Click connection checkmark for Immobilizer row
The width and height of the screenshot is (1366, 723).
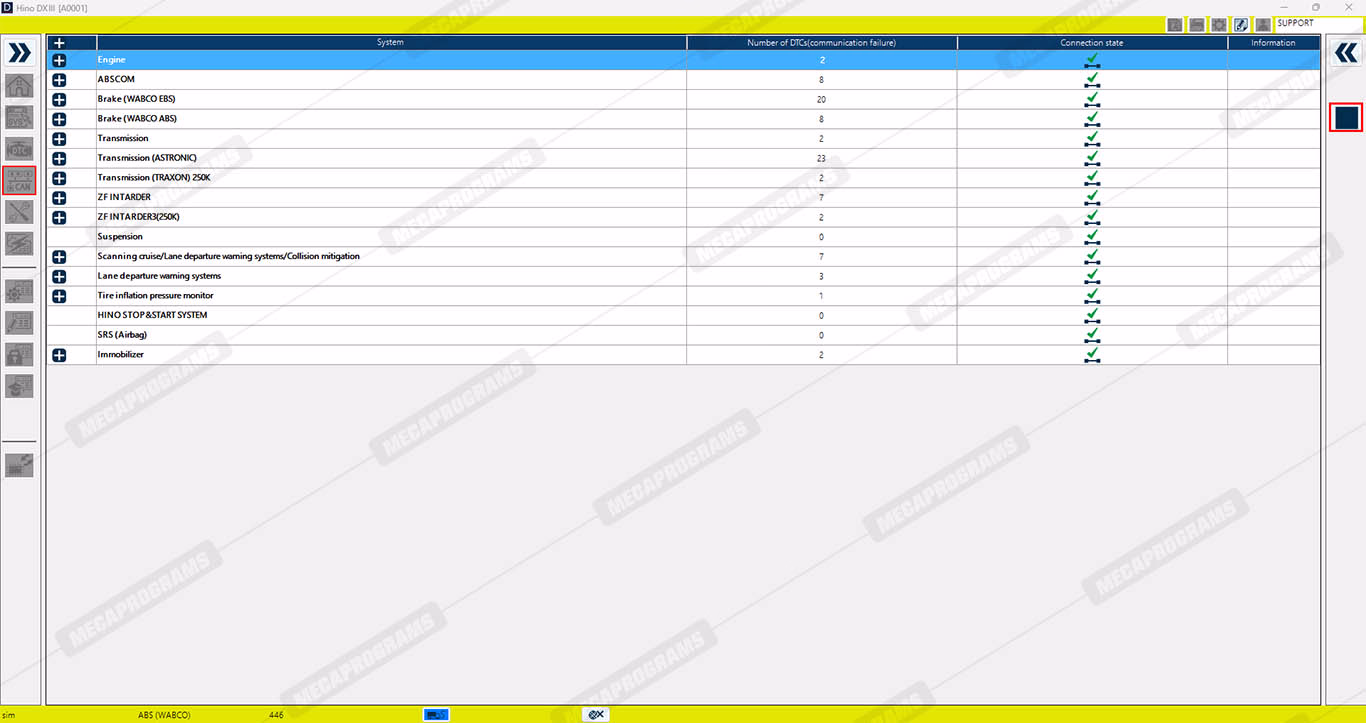[x=1092, y=355]
